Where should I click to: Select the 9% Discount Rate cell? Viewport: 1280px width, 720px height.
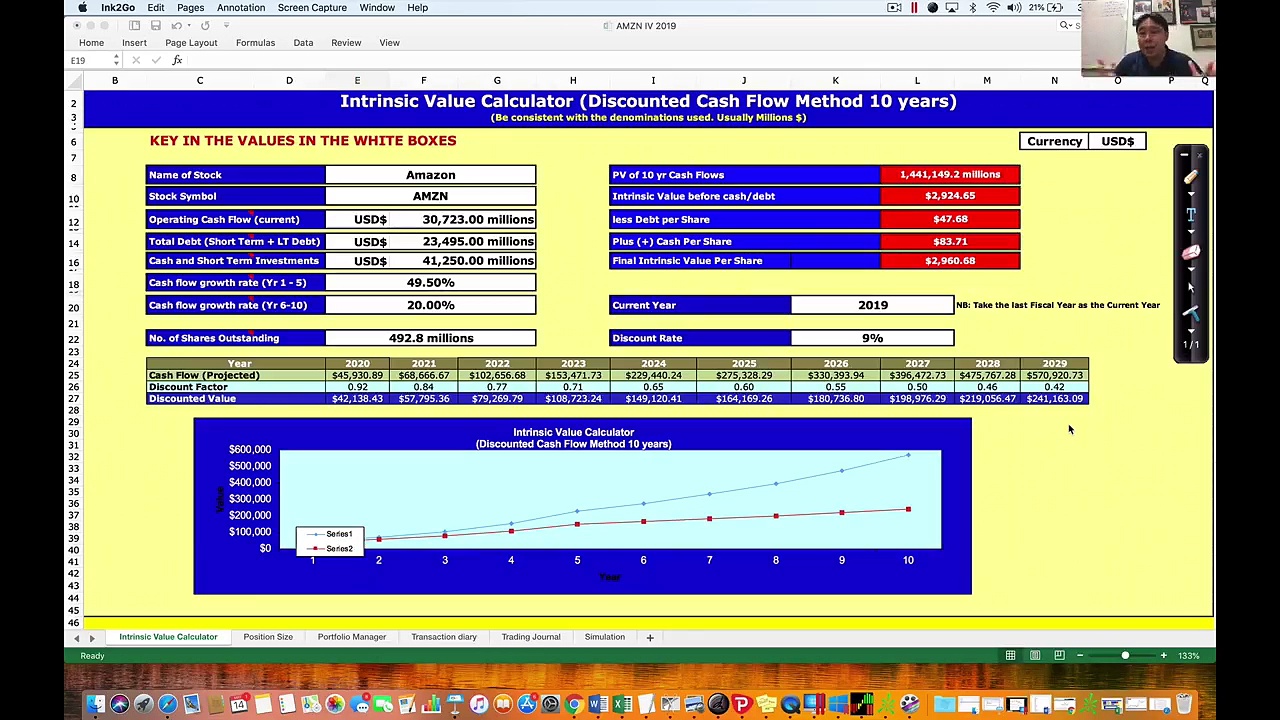(872, 338)
